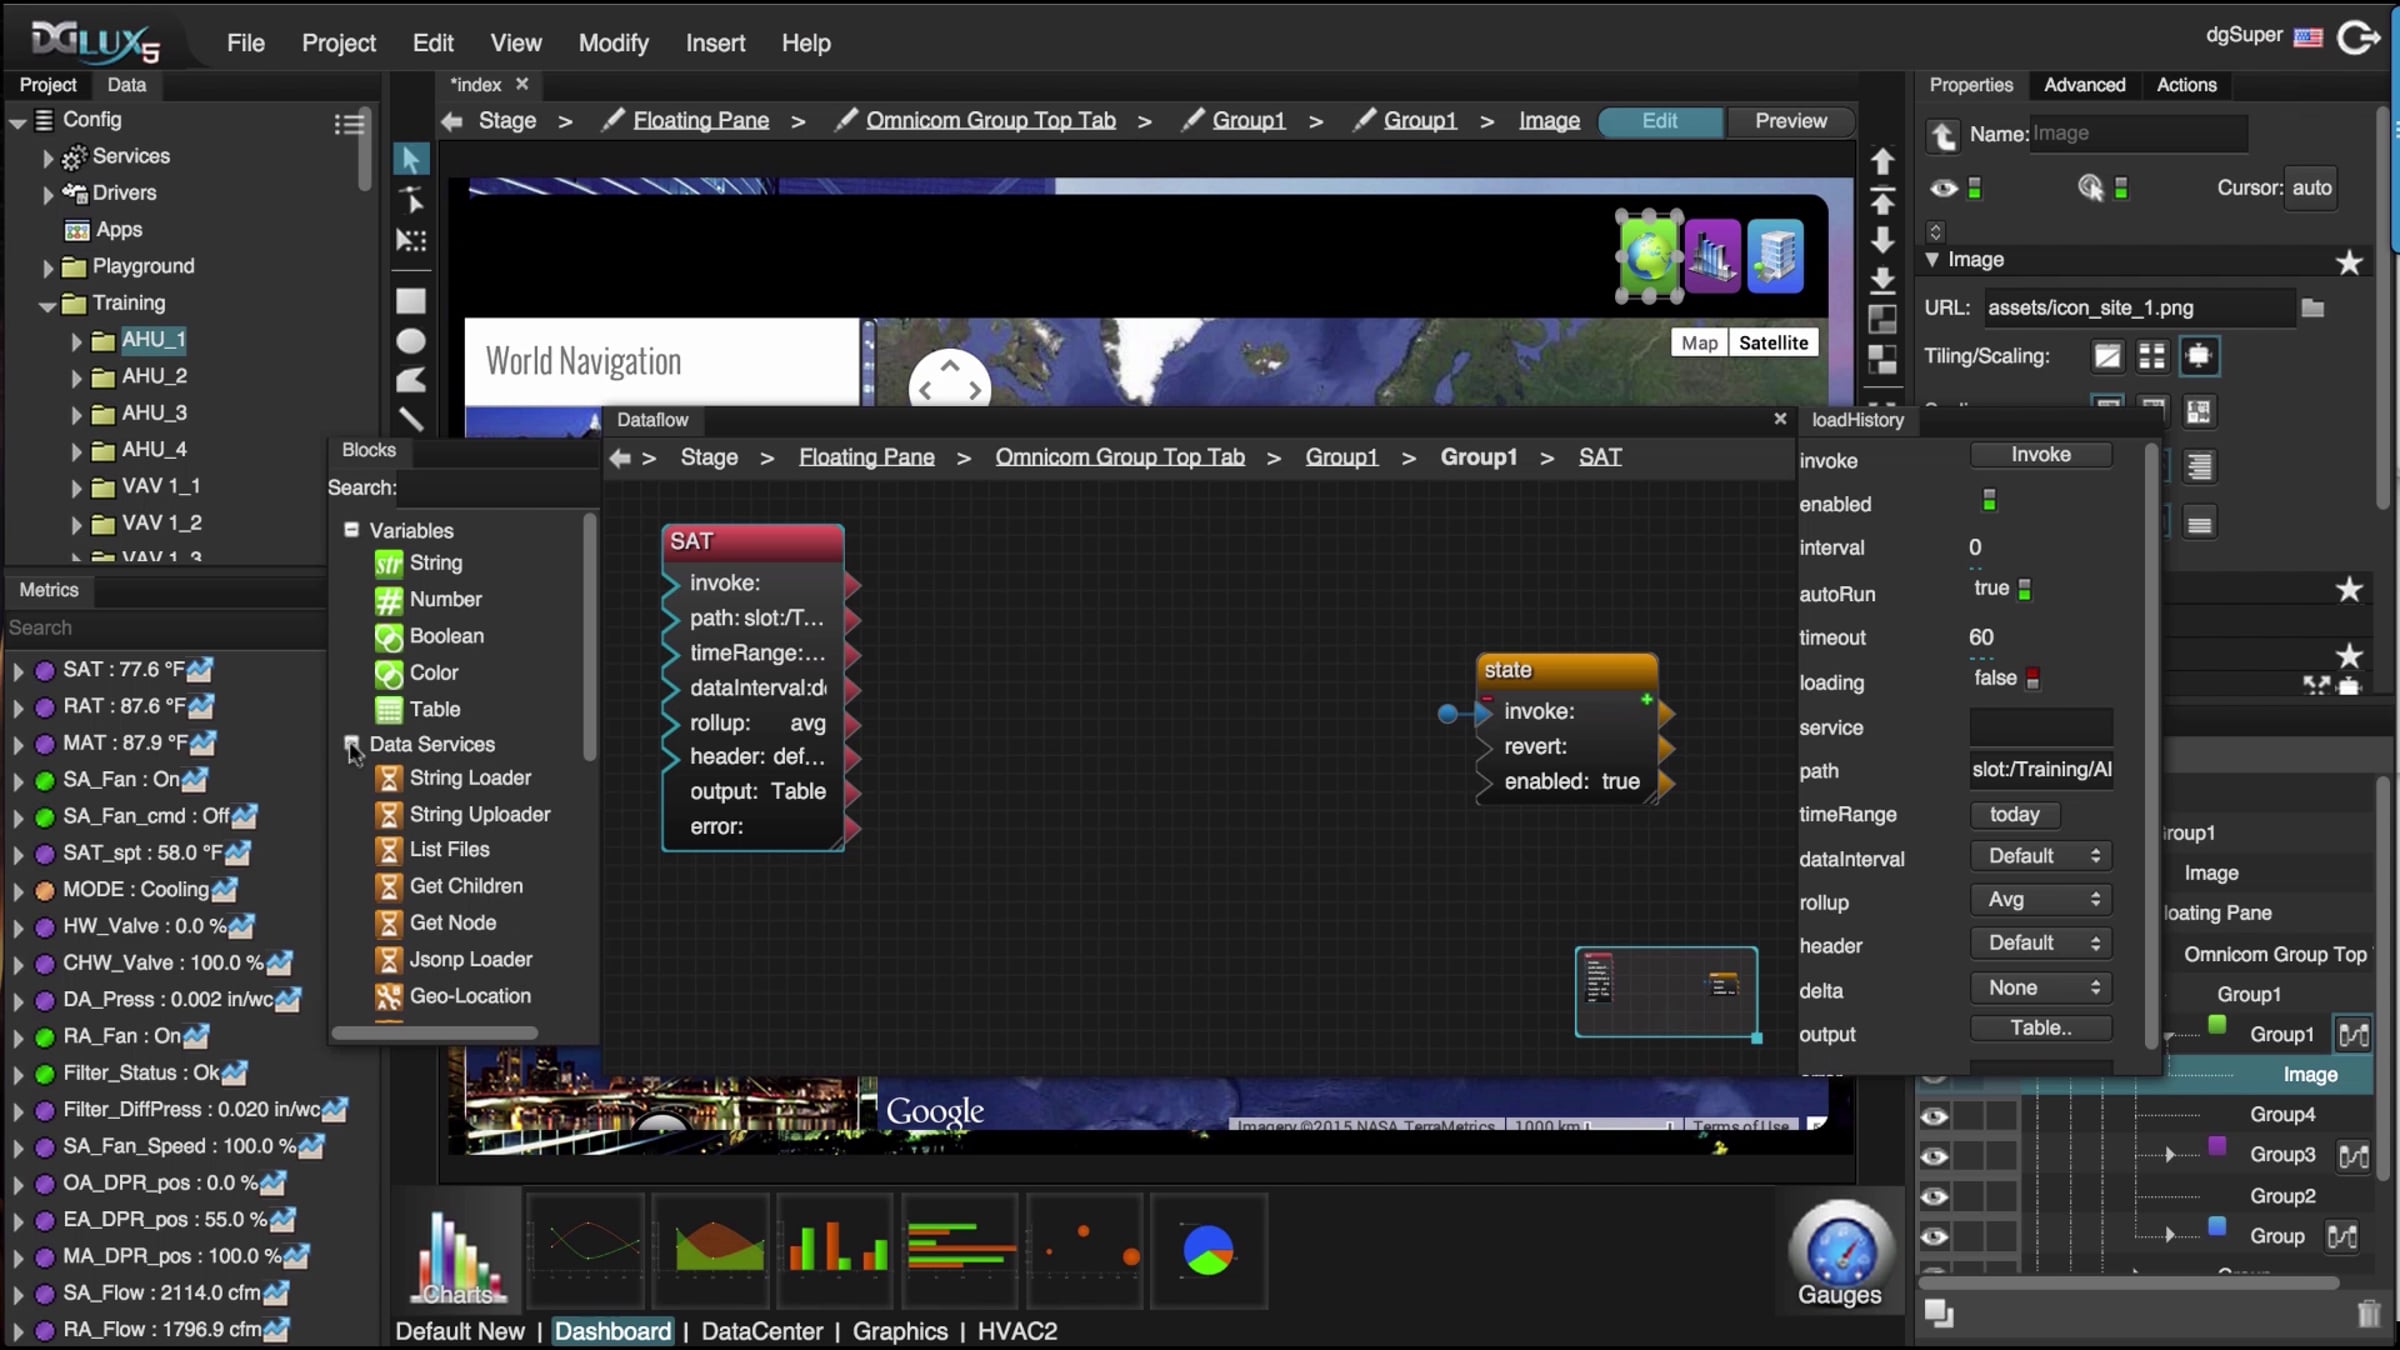Screen dimensions: 2400x1350
Task: Toggle Group4 row visibility eye
Action: point(1934,1116)
